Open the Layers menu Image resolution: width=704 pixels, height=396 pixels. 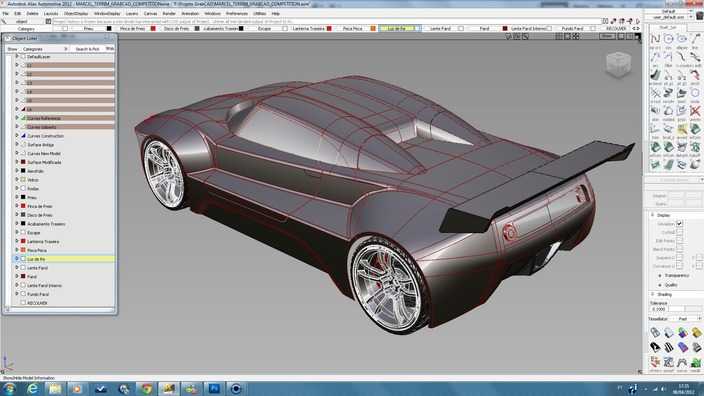pos(132,14)
